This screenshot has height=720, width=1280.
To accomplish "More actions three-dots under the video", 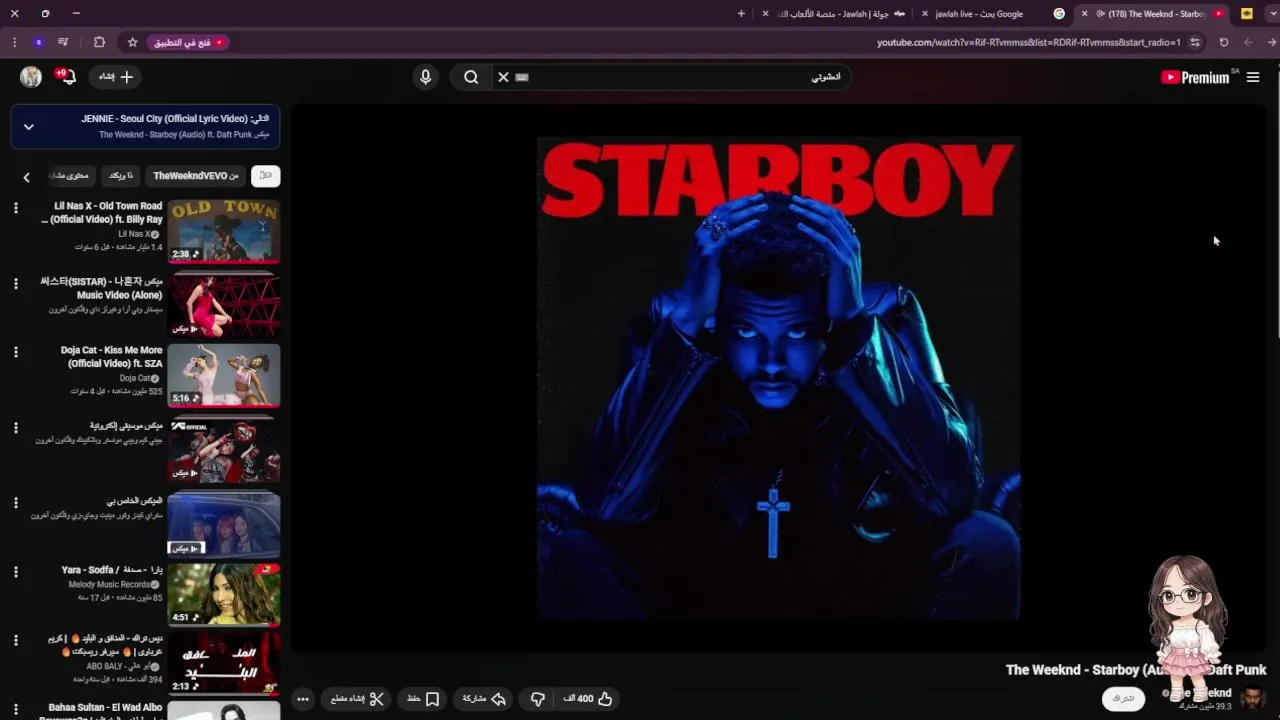I will pos(303,699).
